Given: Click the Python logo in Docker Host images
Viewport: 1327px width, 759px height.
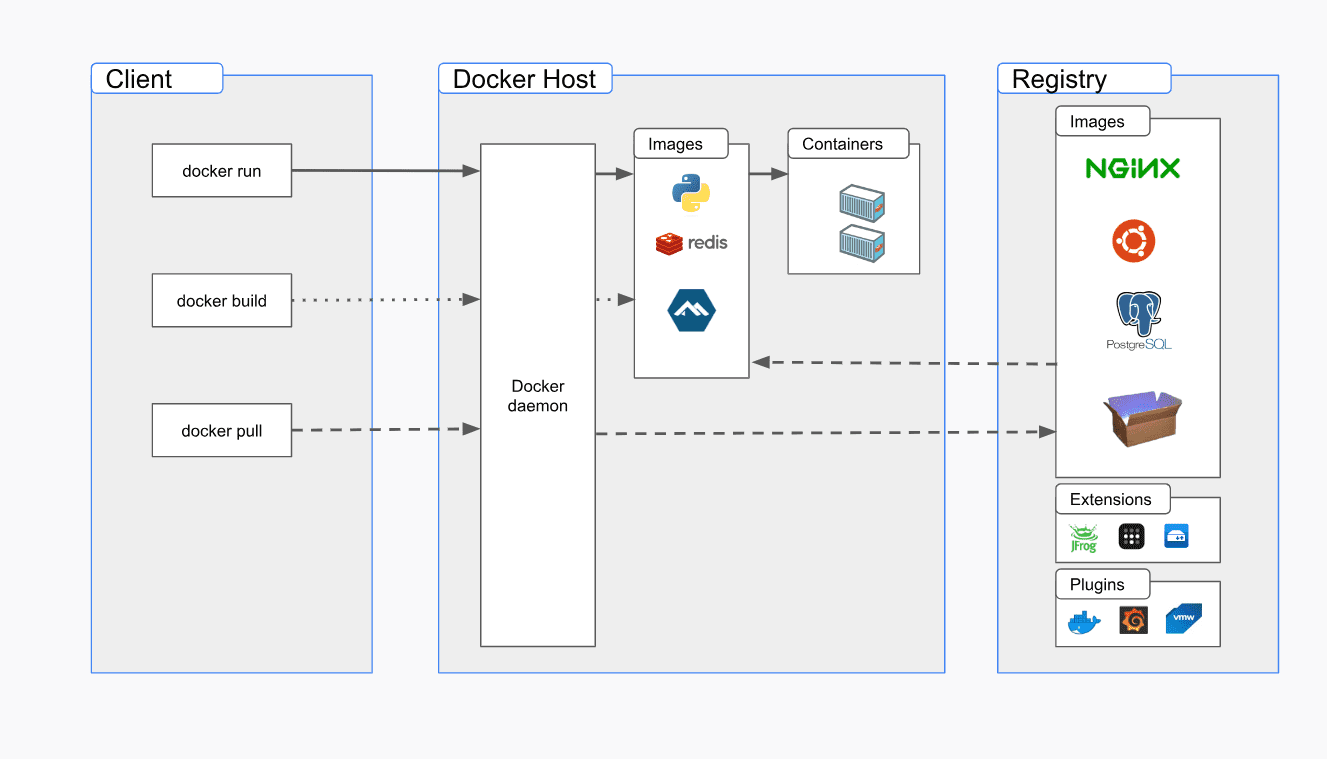Looking at the screenshot, I should (x=691, y=193).
